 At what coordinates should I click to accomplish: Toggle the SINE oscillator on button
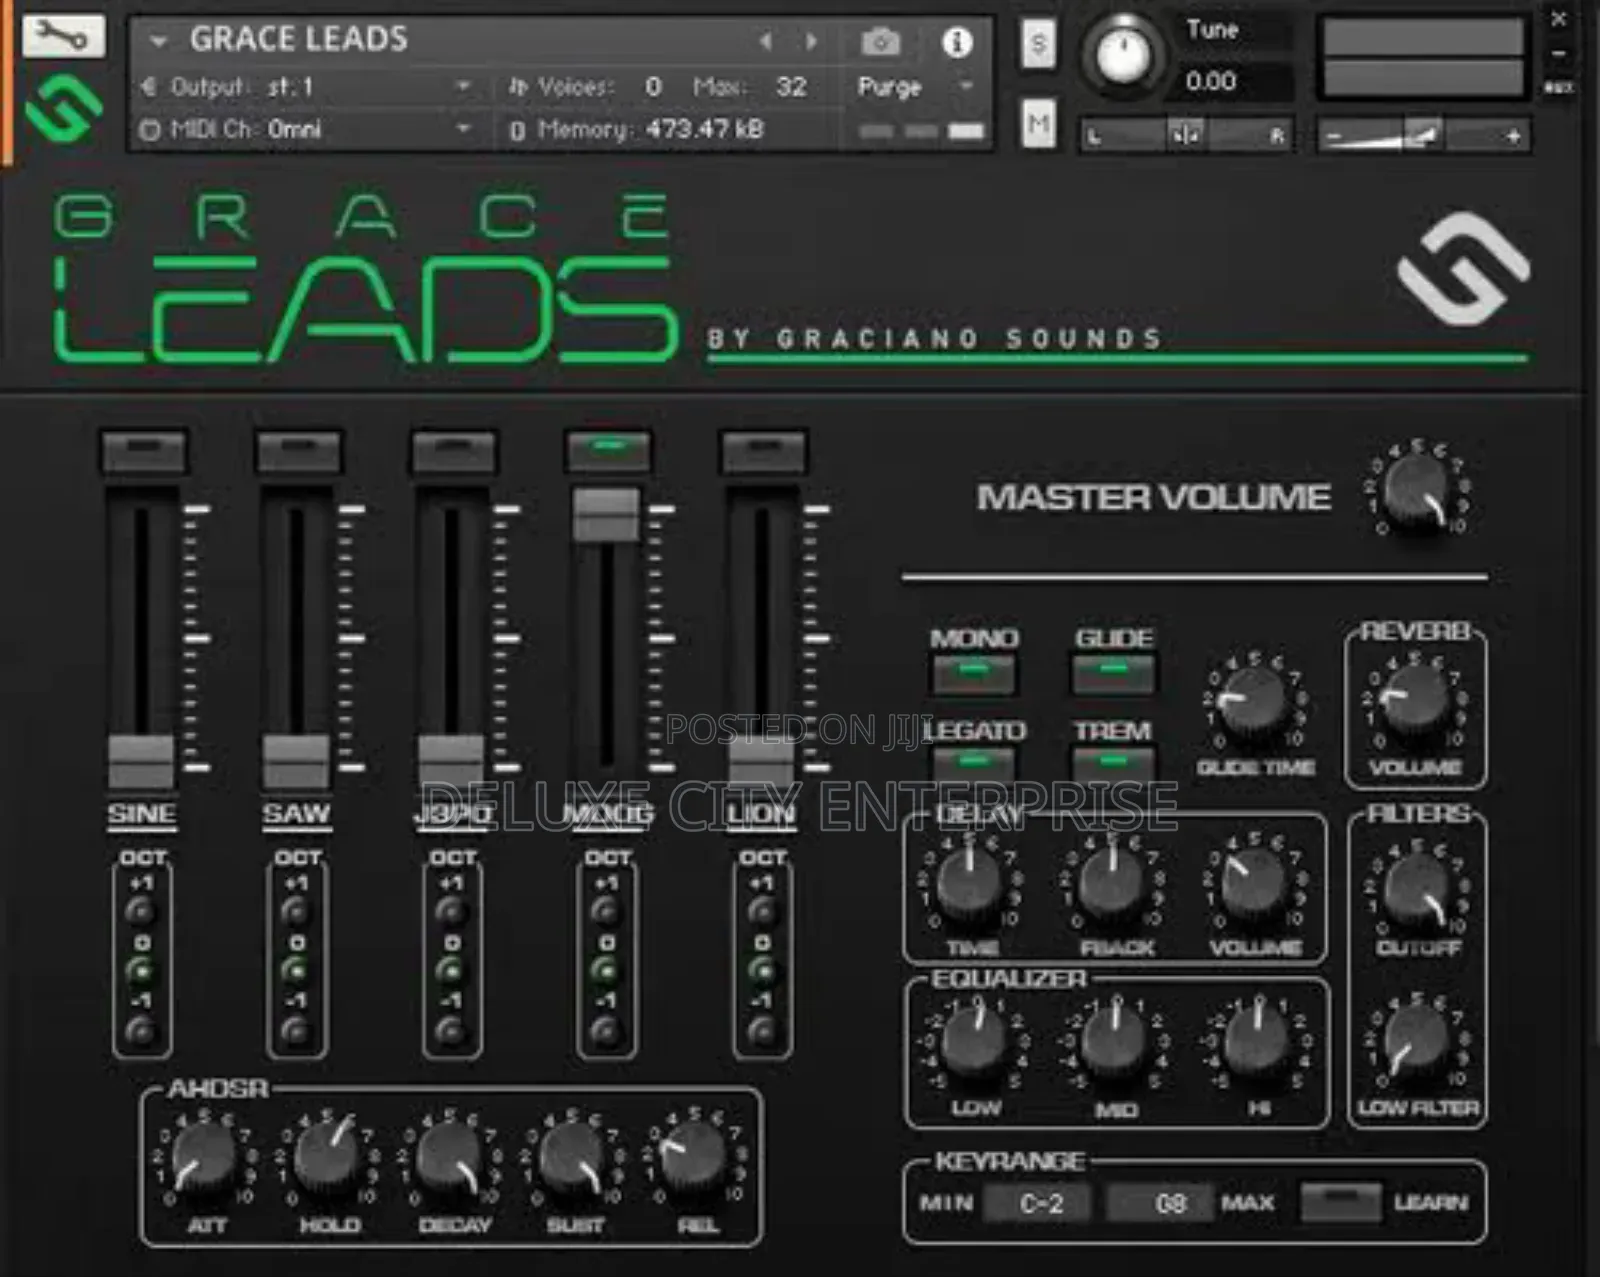(143, 451)
